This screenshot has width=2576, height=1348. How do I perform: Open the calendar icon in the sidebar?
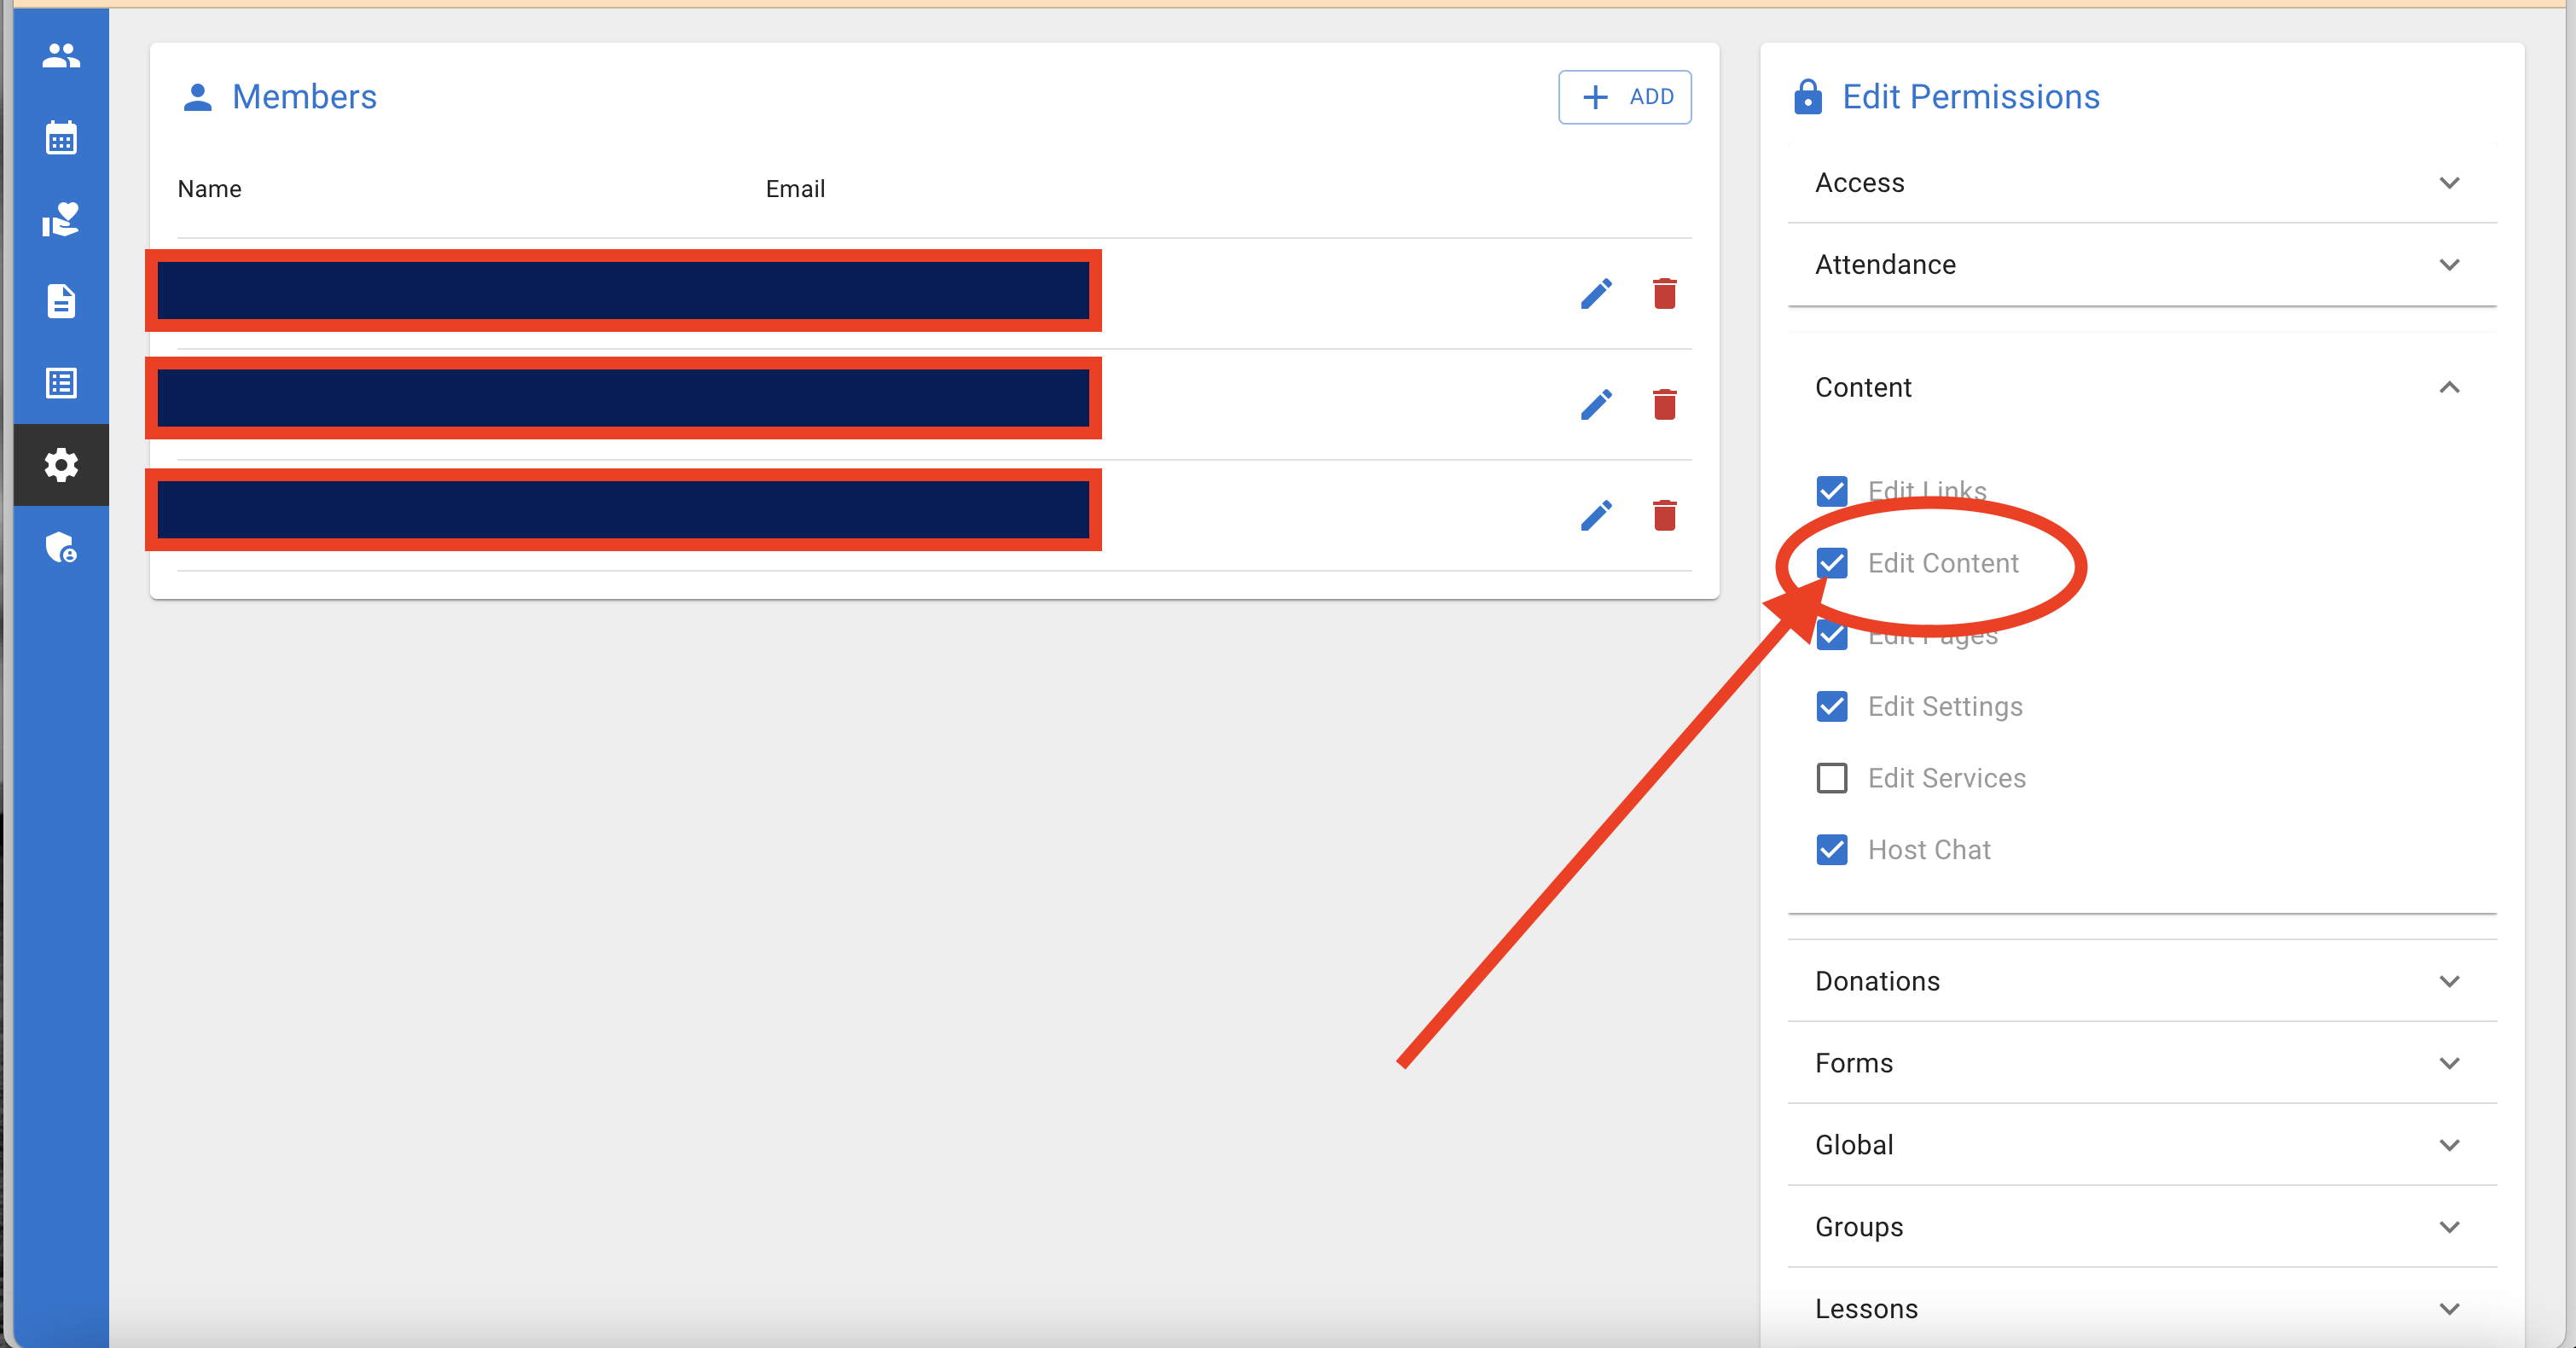[61, 138]
